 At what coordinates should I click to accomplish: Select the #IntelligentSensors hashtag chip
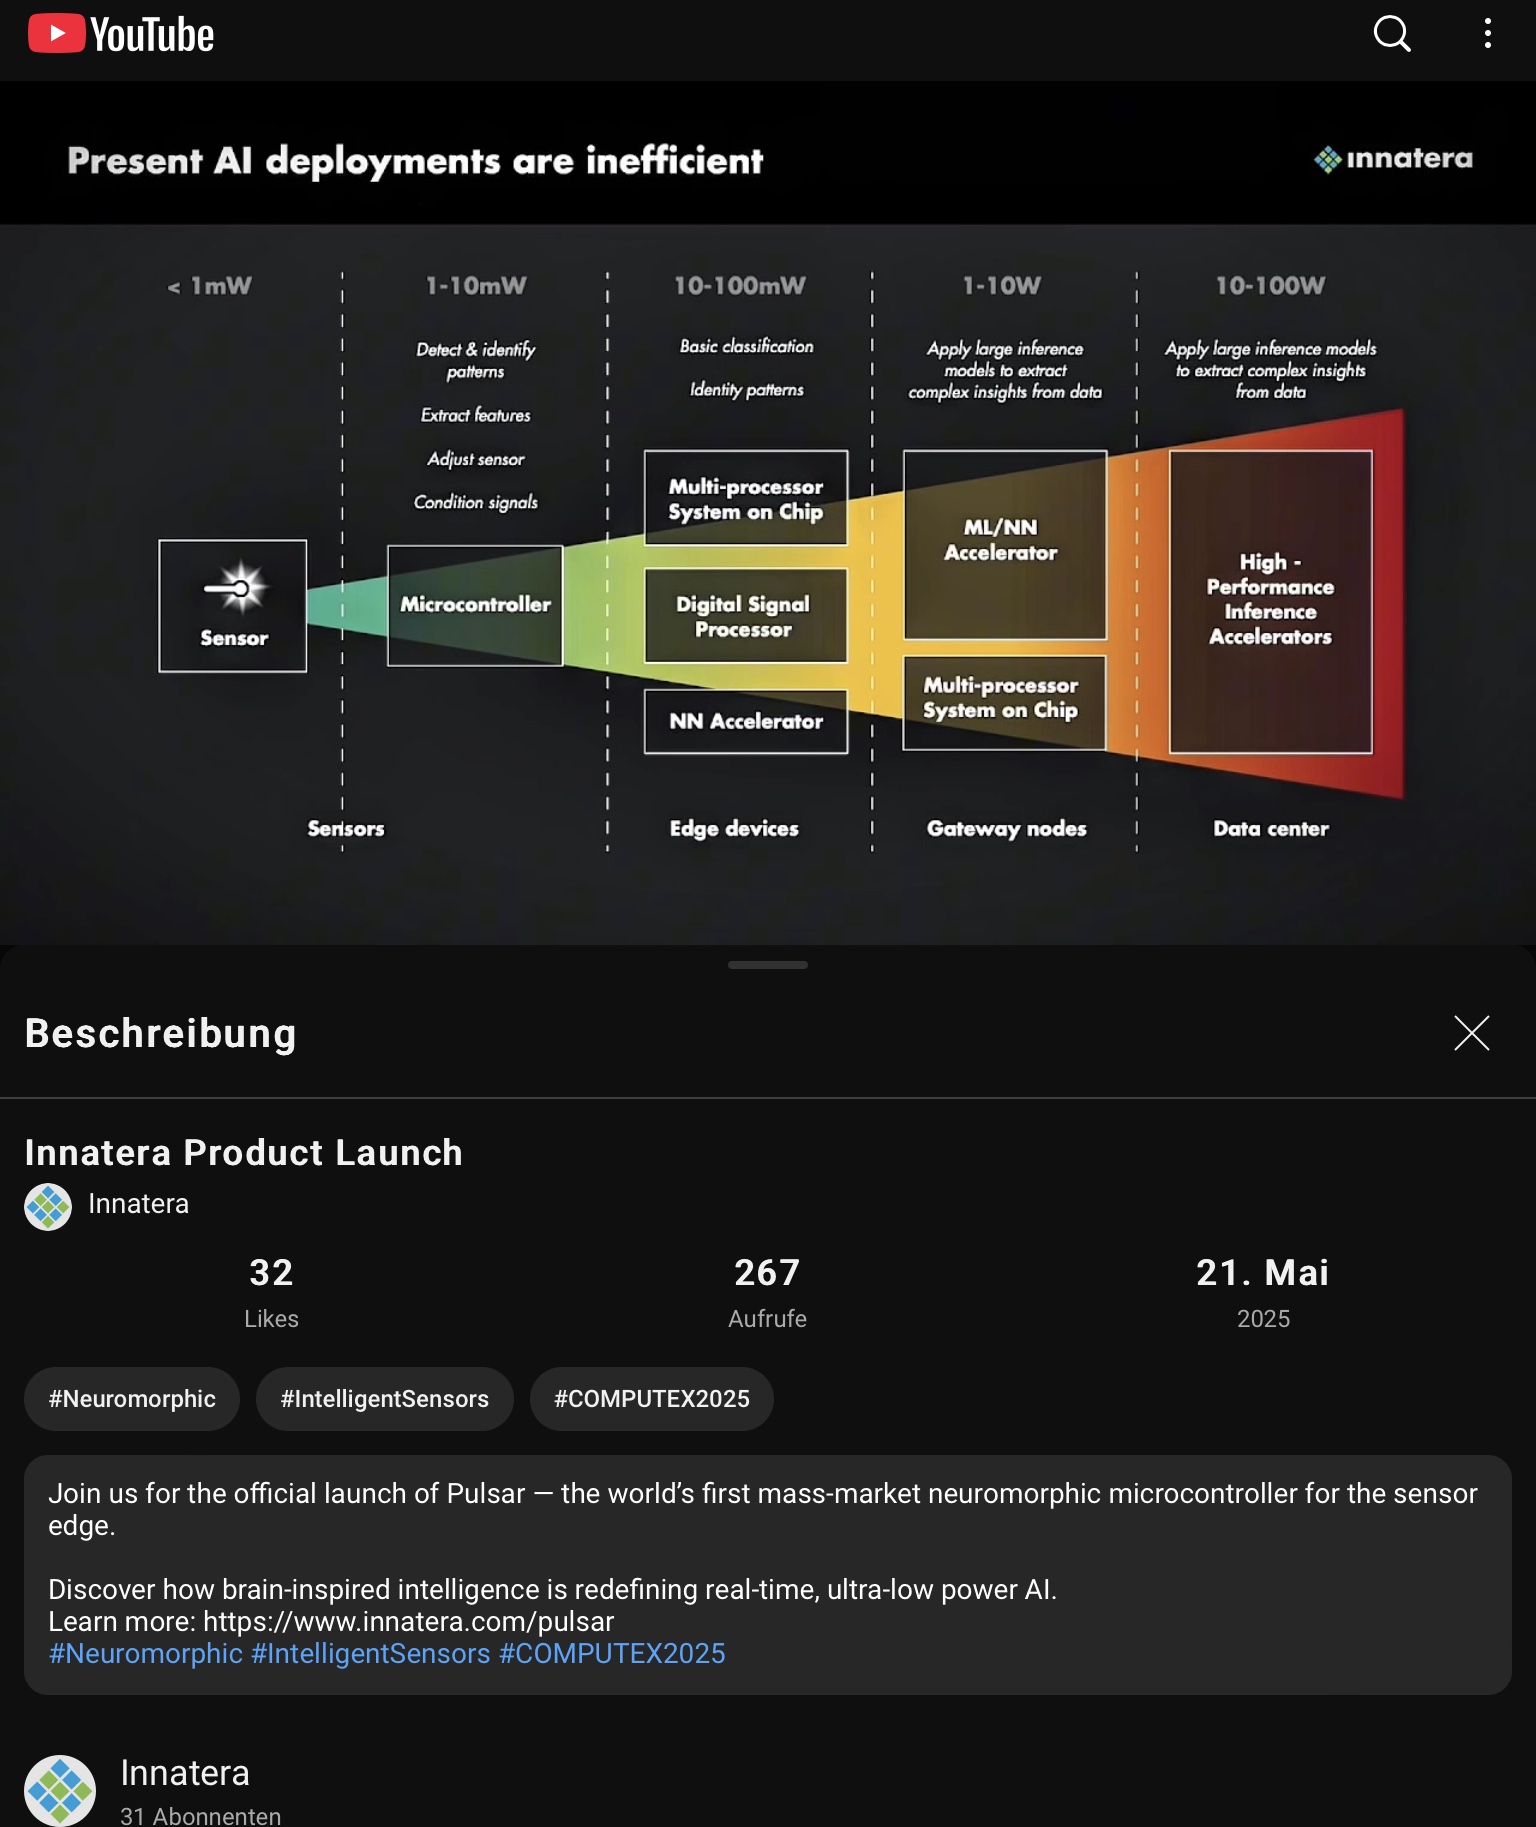pos(385,1399)
